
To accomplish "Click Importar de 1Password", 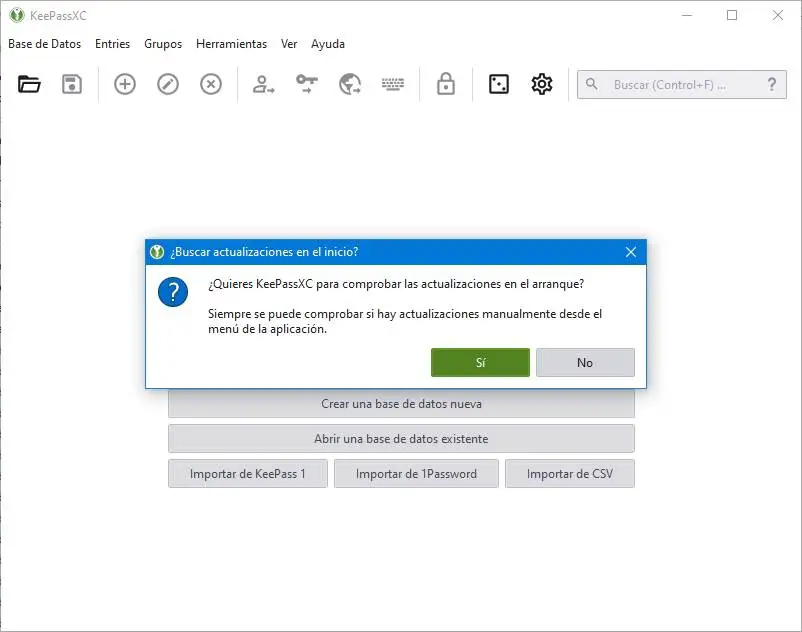I will pyautogui.click(x=416, y=473).
